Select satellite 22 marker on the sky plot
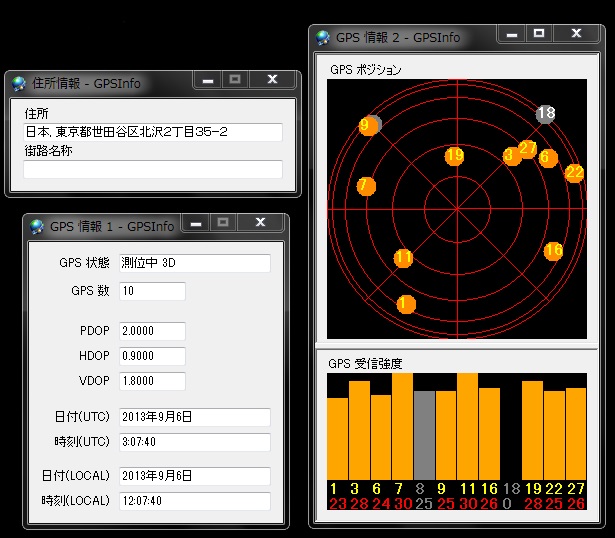615x538 pixels. (574, 173)
